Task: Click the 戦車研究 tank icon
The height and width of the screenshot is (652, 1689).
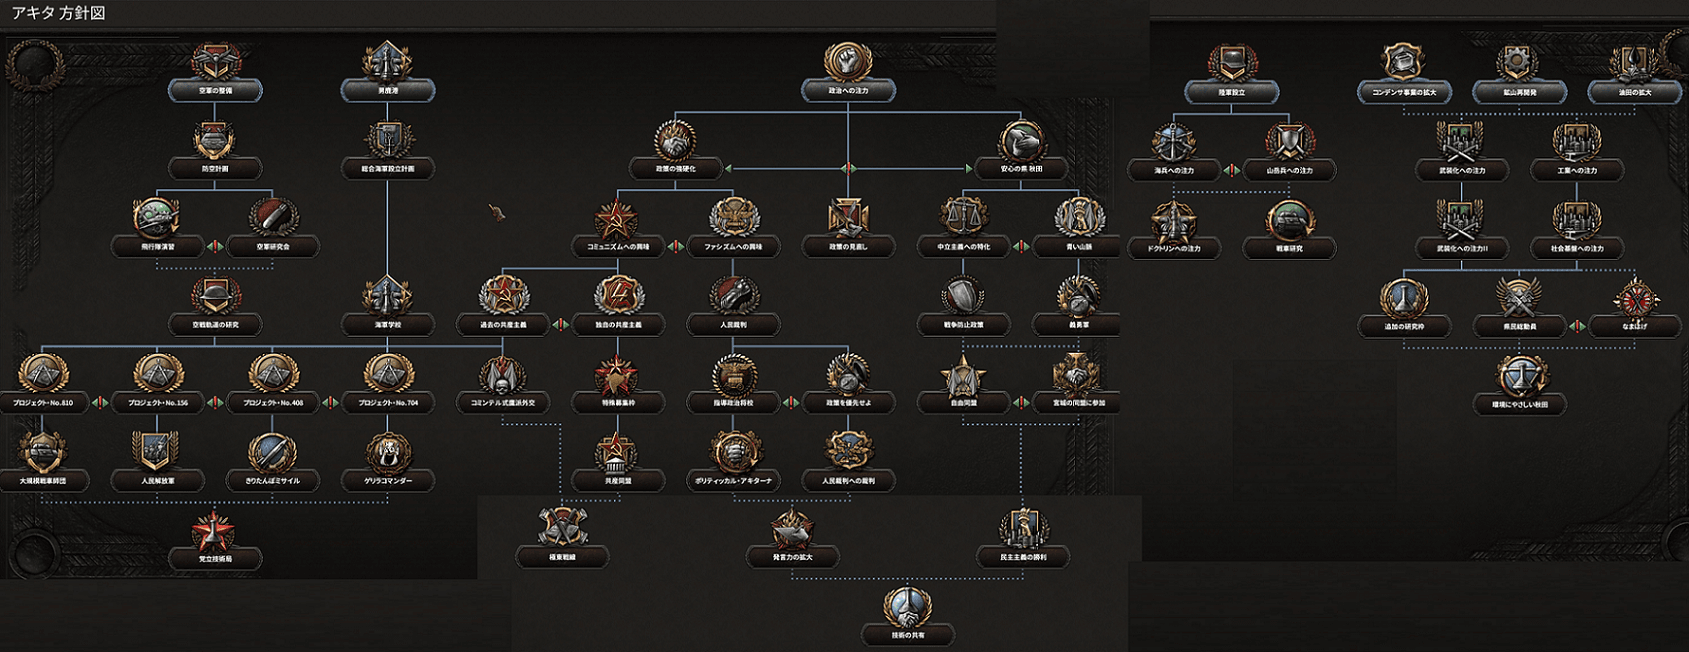Action: pos(1288,221)
